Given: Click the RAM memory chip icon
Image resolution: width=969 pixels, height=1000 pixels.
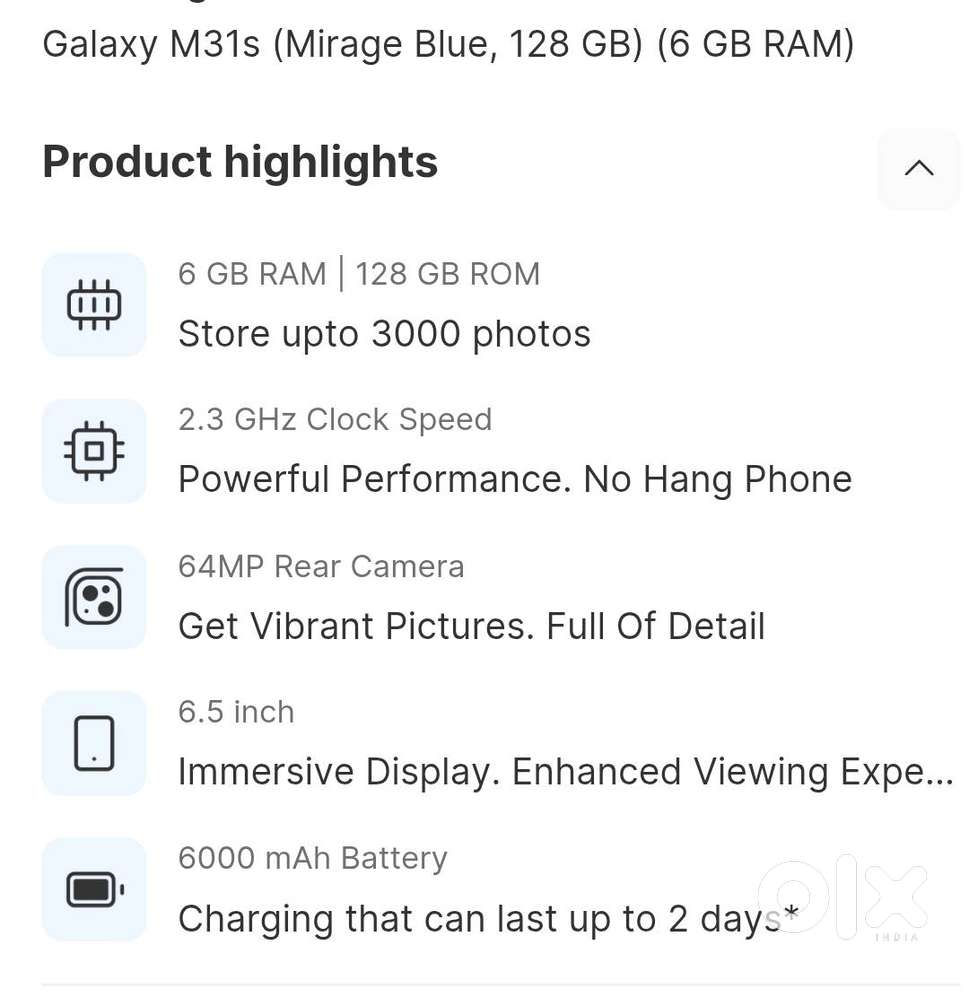Looking at the screenshot, I should point(94,304).
